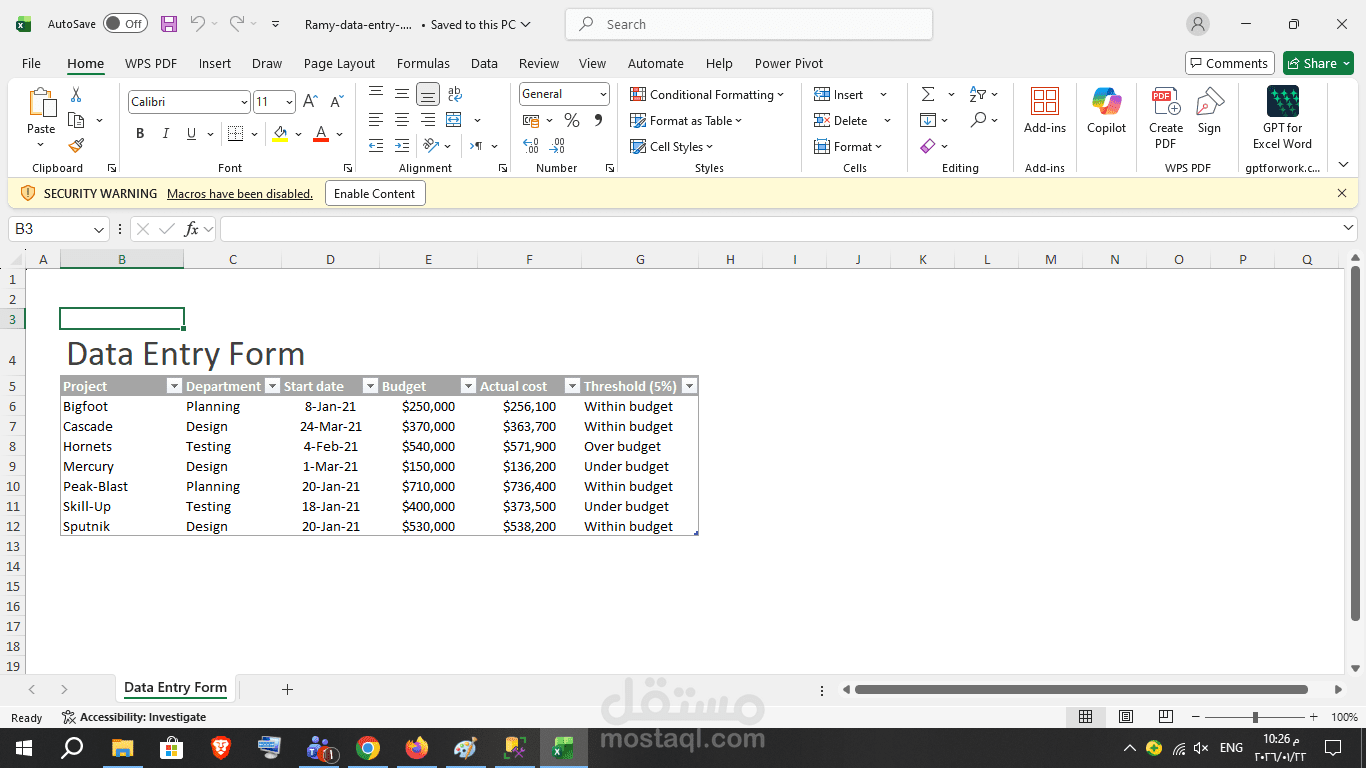Screen dimensions: 1366x768
Task: Click the Merge and Center icon
Action: point(453,120)
